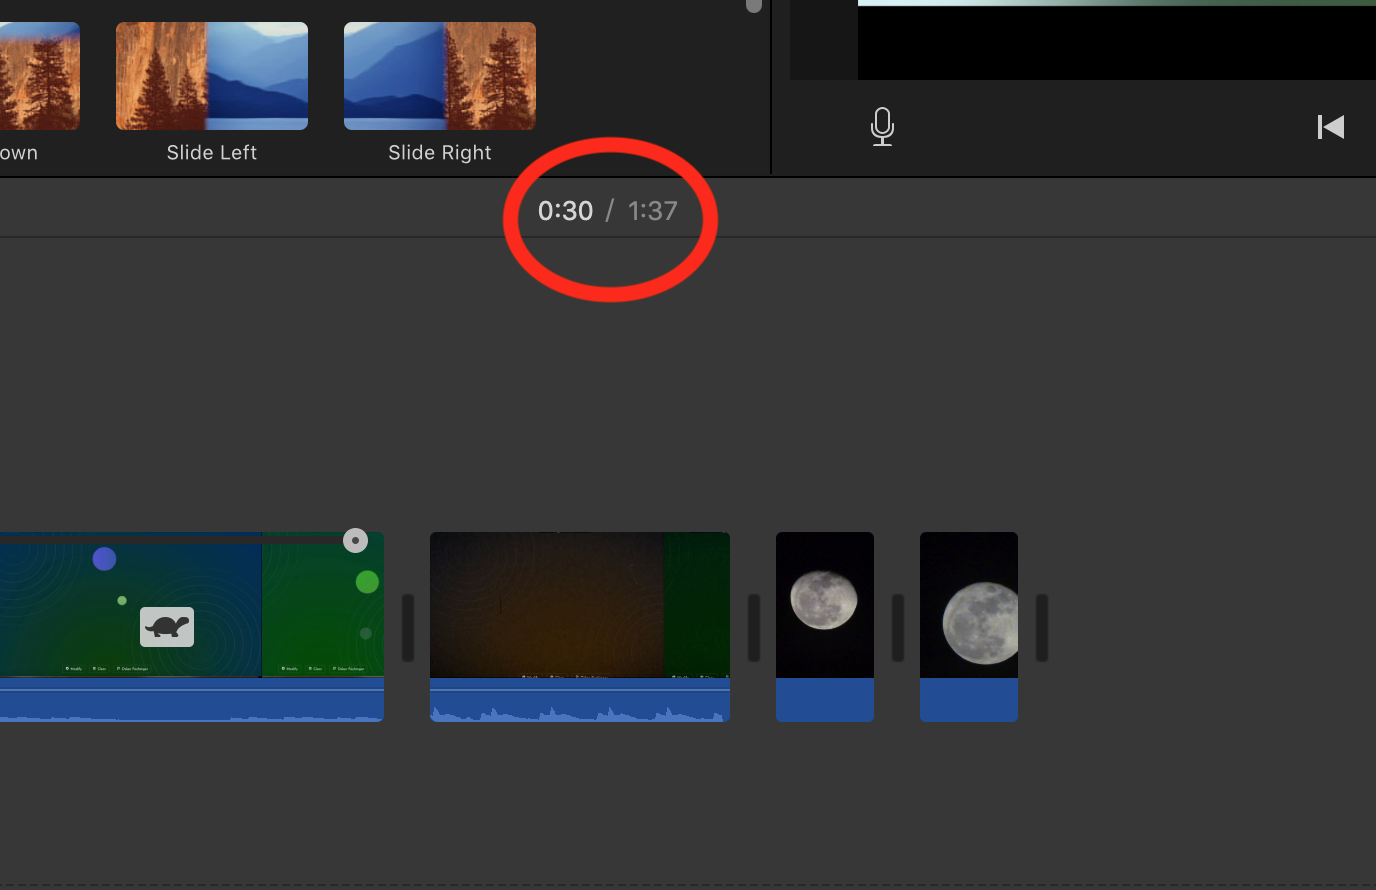Click the audio waveform of the orange clip
Screen dimensions: 1376x890
tap(580, 700)
